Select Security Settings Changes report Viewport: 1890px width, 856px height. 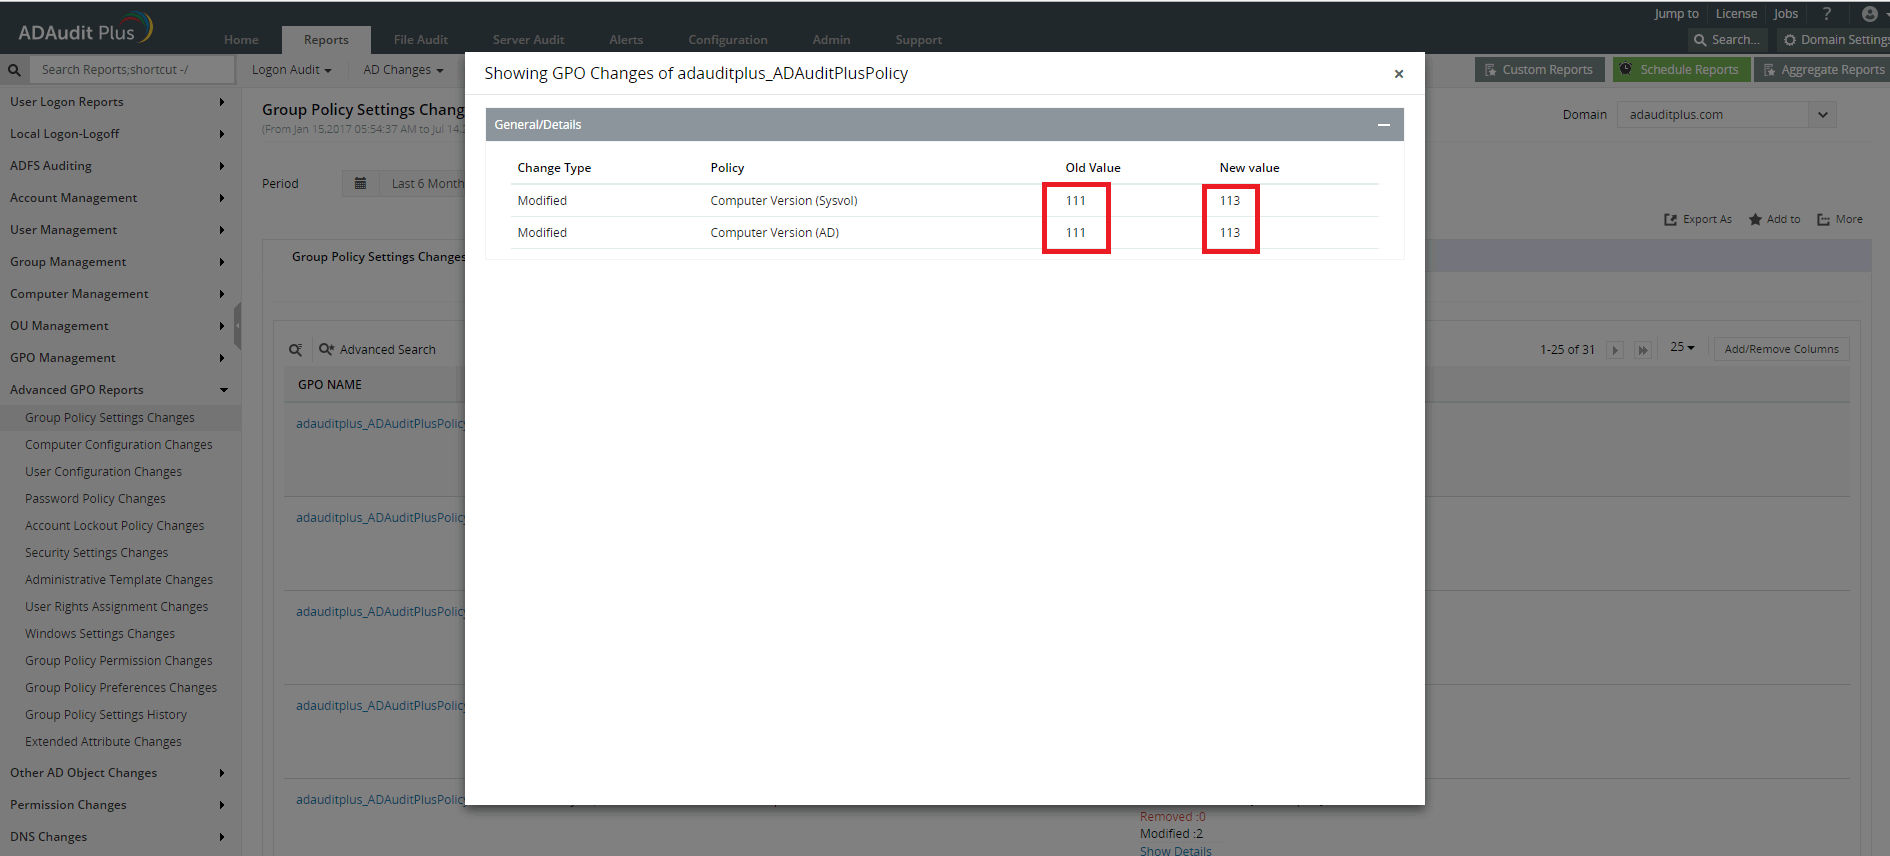pos(97,553)
